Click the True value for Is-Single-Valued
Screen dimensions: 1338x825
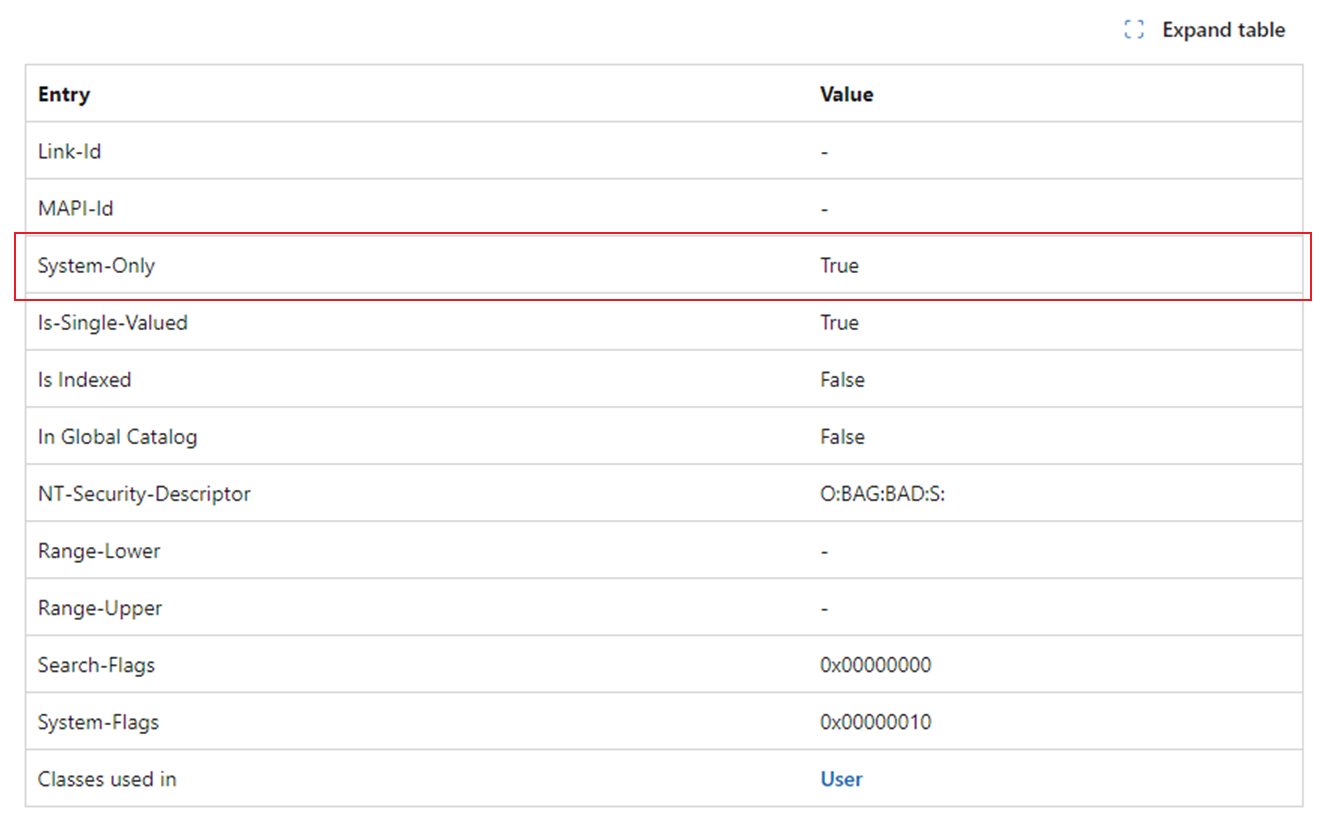click(839, 322)
